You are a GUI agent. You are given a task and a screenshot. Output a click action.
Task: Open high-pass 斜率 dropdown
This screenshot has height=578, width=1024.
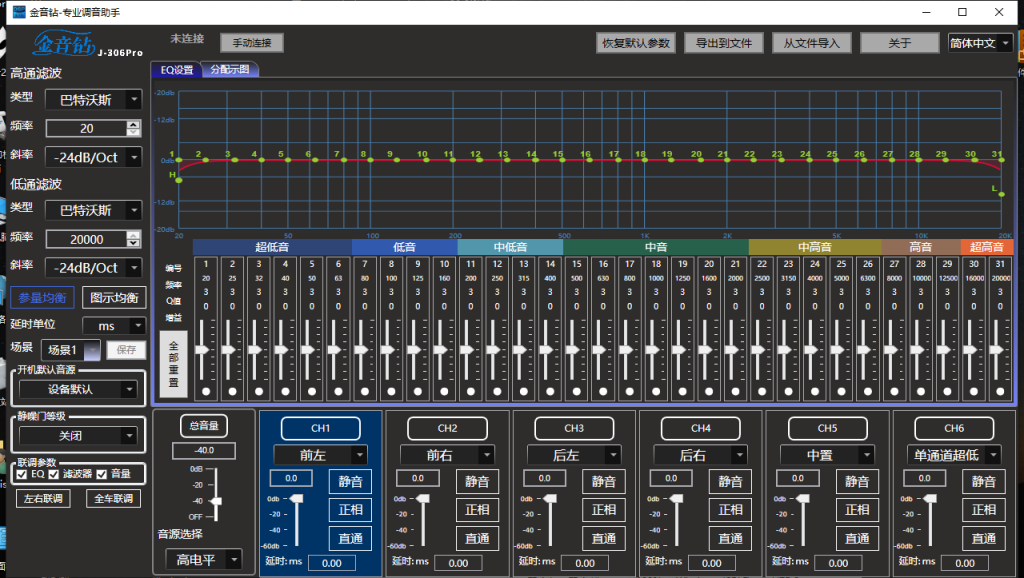(x=93, y=157)
